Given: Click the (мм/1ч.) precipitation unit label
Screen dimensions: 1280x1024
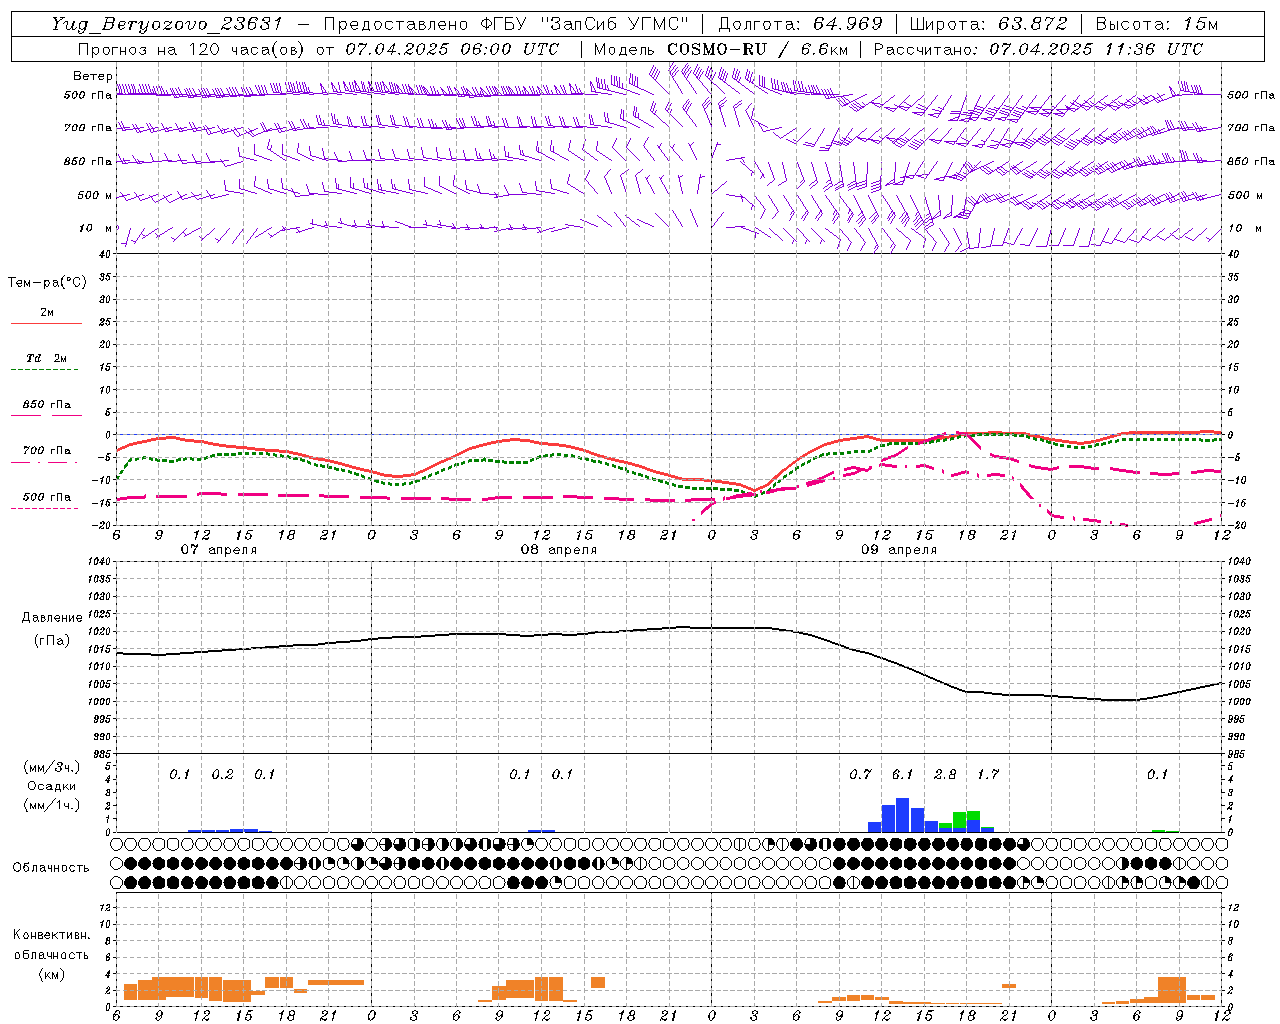Looking at the screenshot, I should [x=52, y=805].
